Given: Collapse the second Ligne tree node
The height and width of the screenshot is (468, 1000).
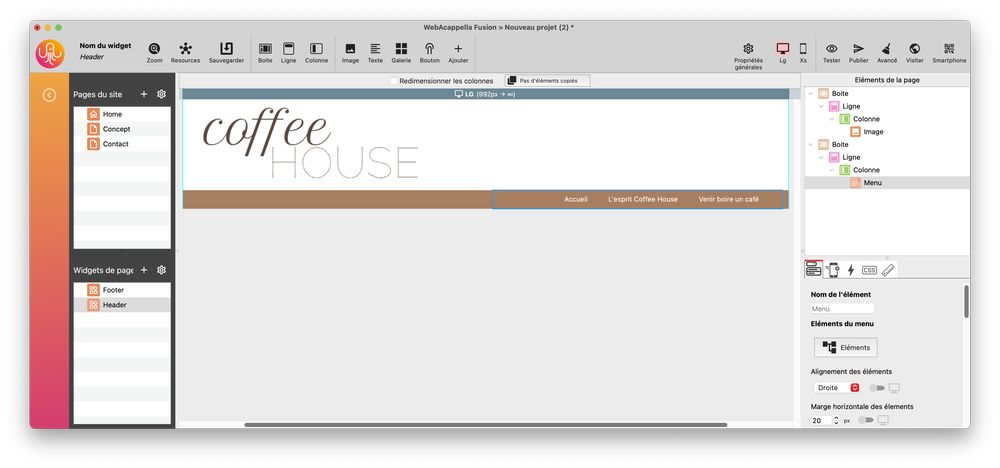Looking at the screenshot, I should point(821,157).
